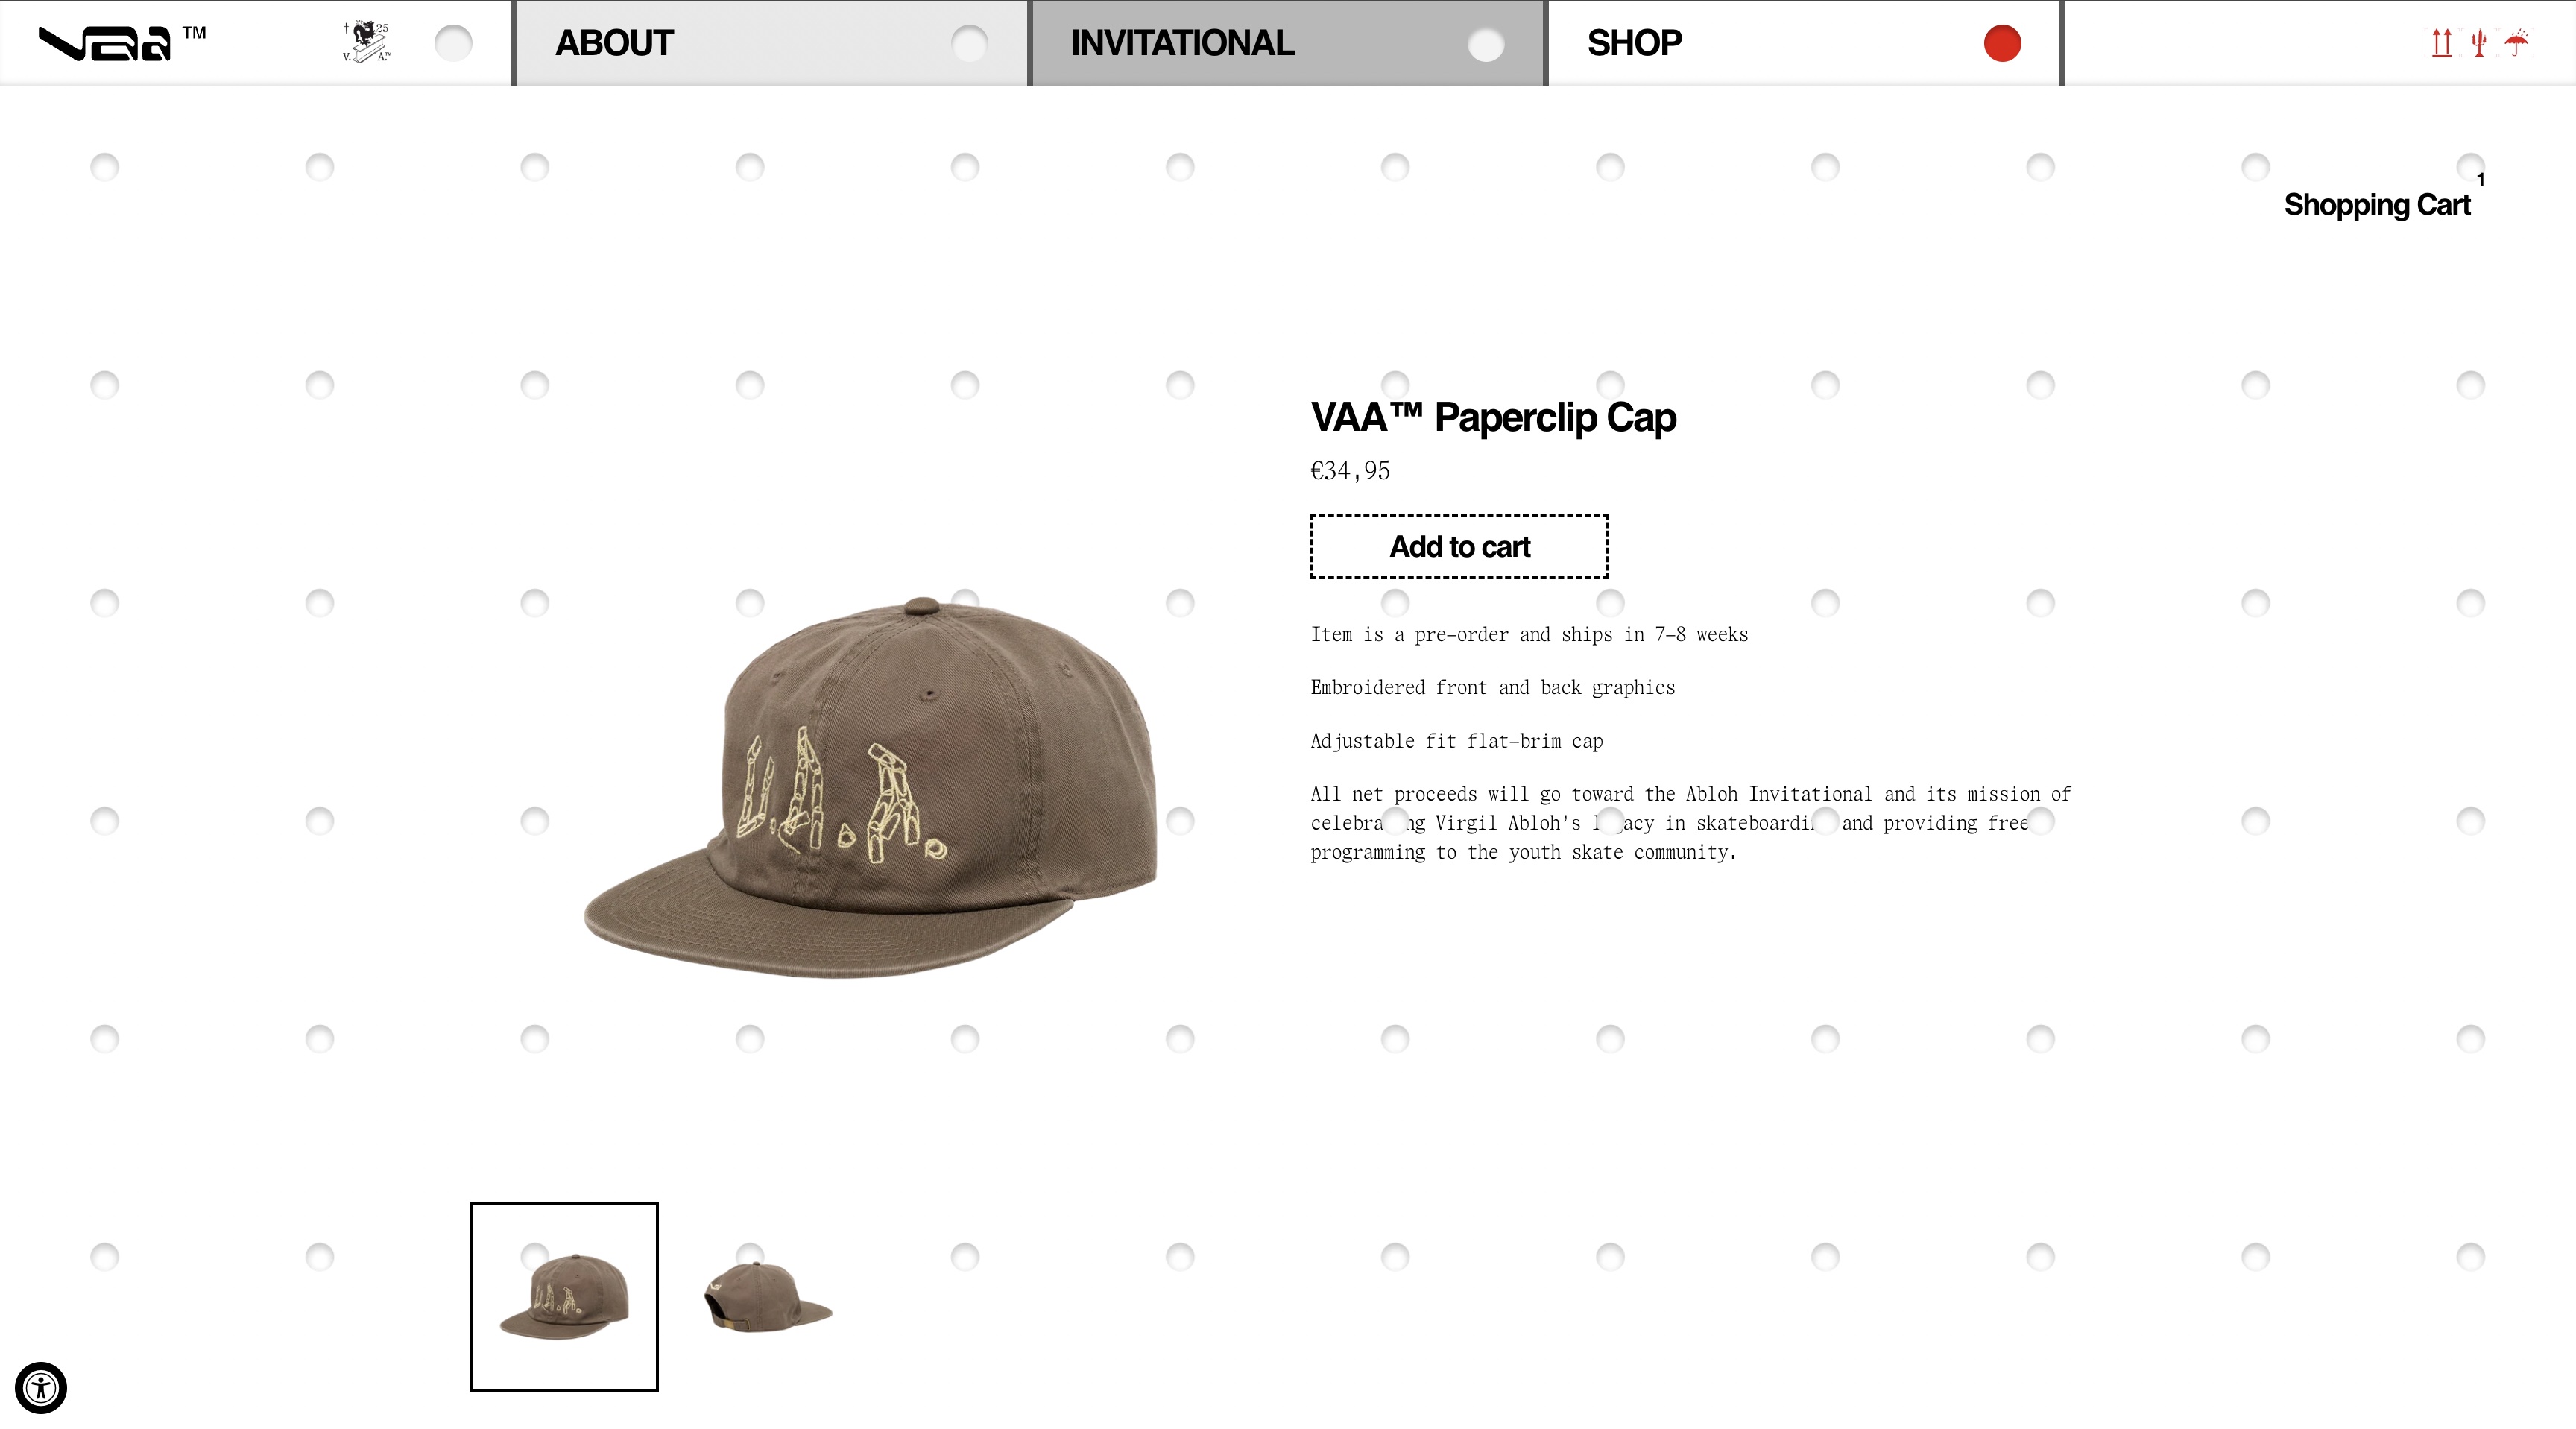Click the small crest emblem icon
Viewport: 2576px width, 1429px height.
click(367, 42)
